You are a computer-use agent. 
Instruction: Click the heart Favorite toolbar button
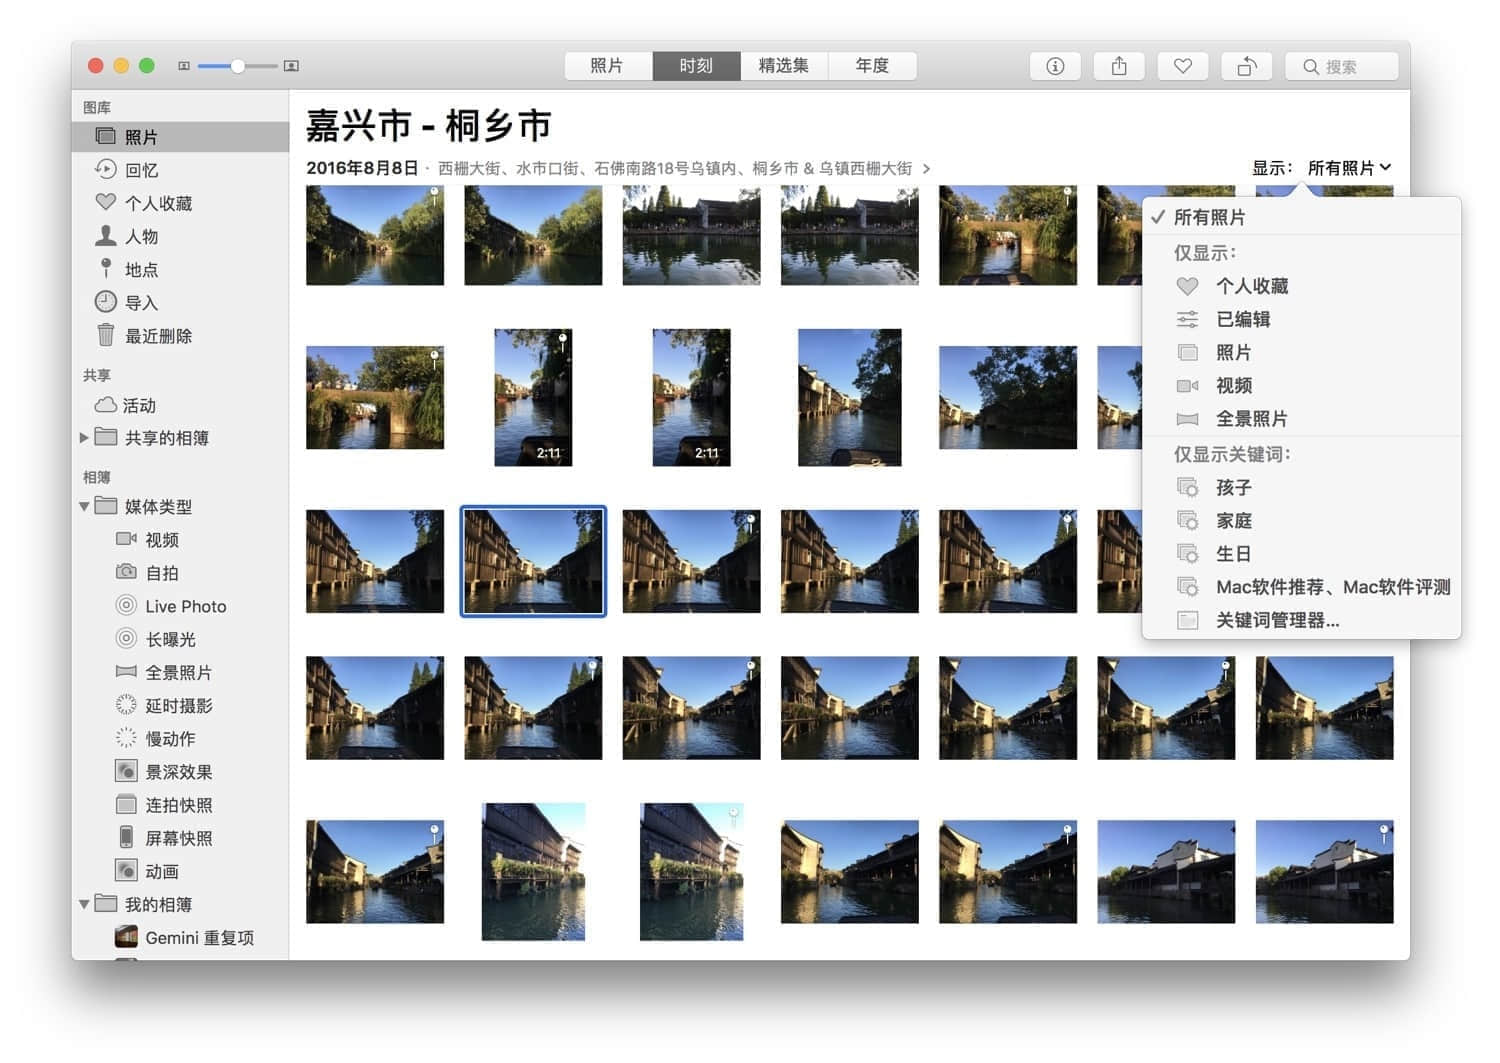(1183, 66)
